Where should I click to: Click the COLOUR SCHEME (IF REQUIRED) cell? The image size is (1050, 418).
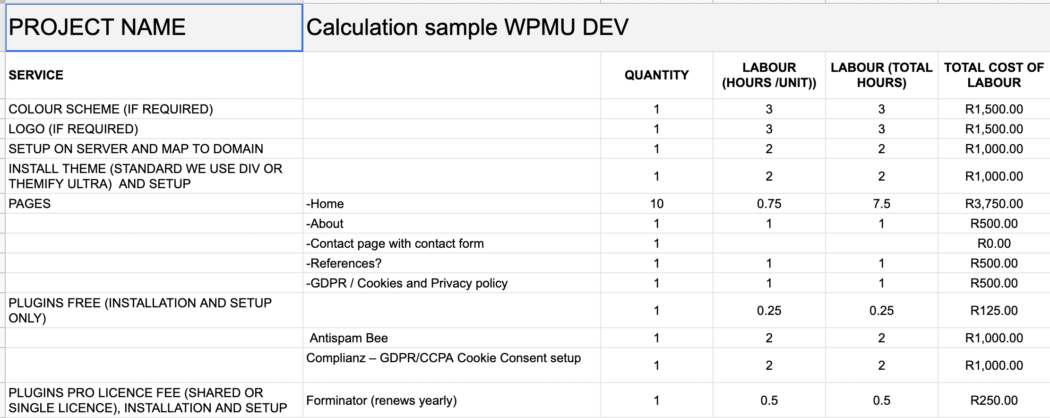[154, 109]
